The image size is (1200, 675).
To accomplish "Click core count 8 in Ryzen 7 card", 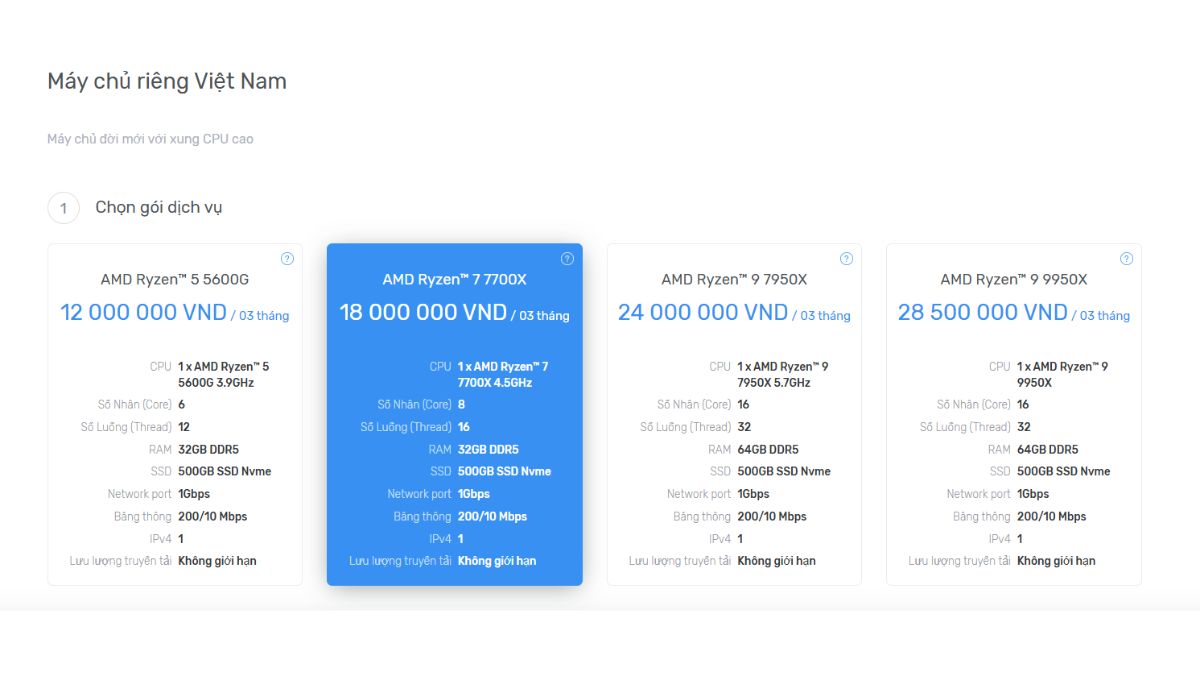I will [x=462, y=405].
